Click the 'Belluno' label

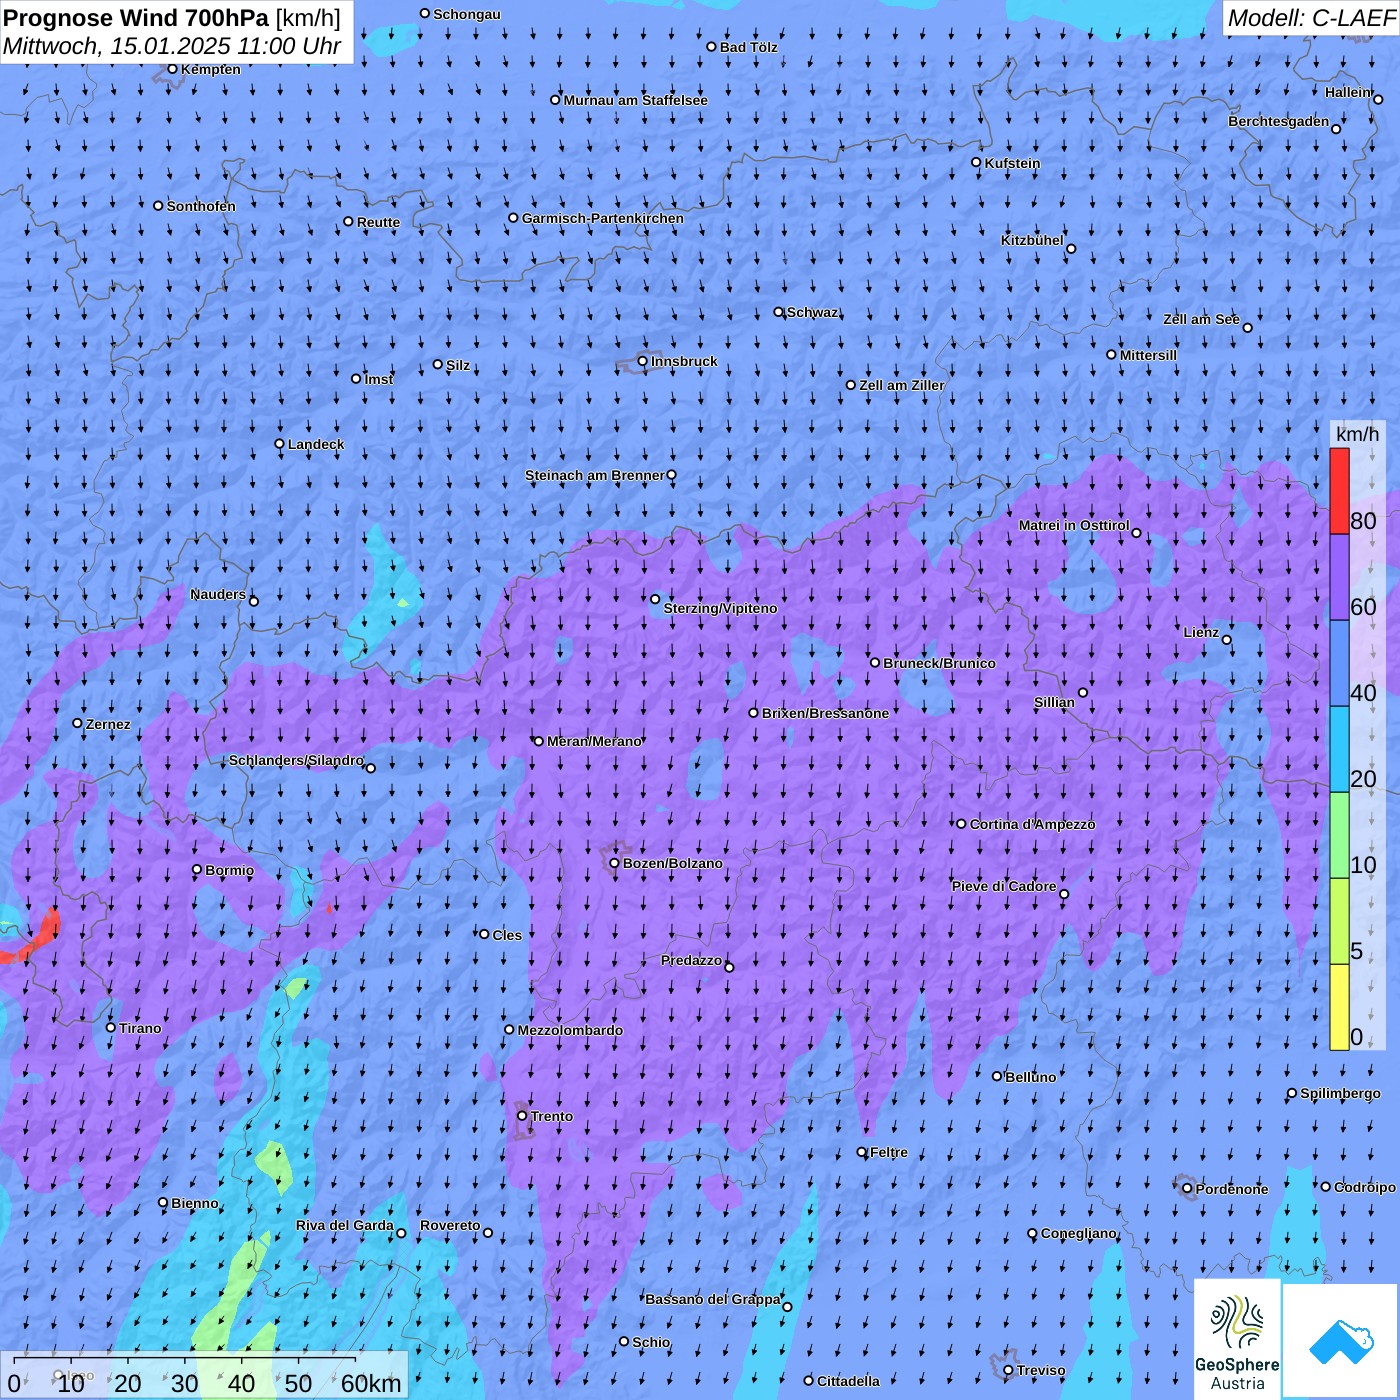[x=1031, y=1077]
